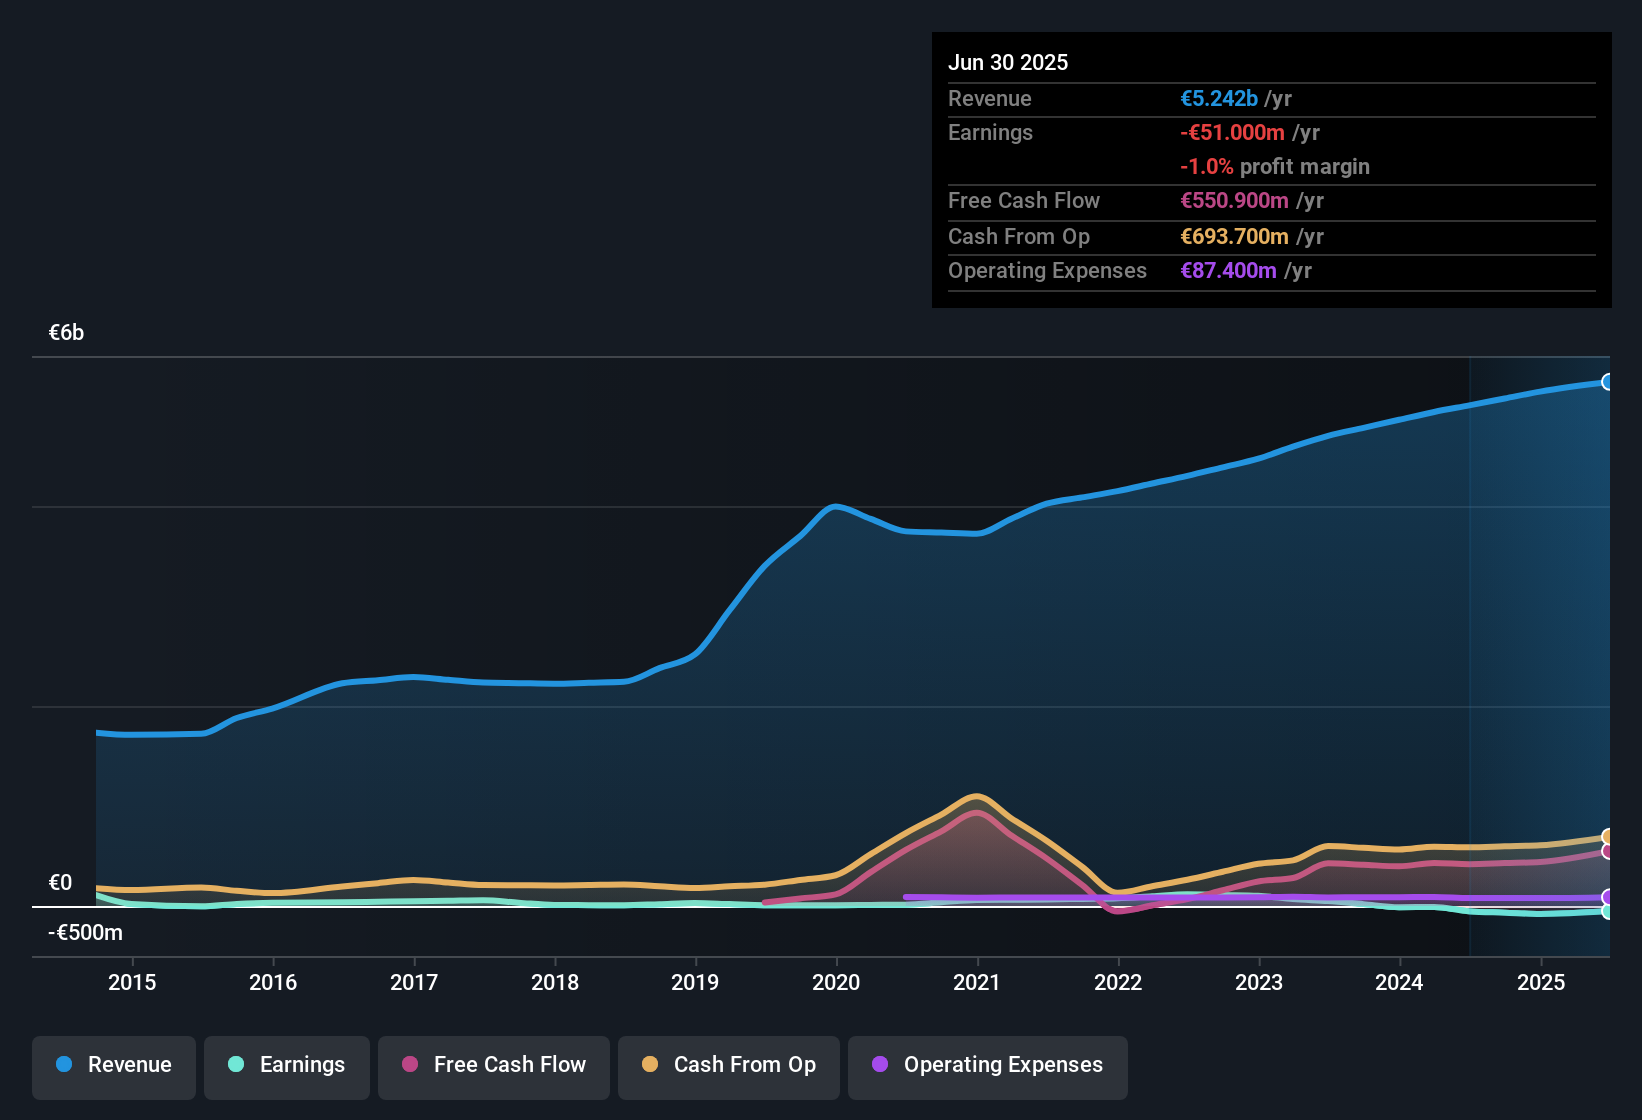1642x1120 pixels.
Task: Click the blue Revenue dot icon in legend
Action: [62, 1065]
